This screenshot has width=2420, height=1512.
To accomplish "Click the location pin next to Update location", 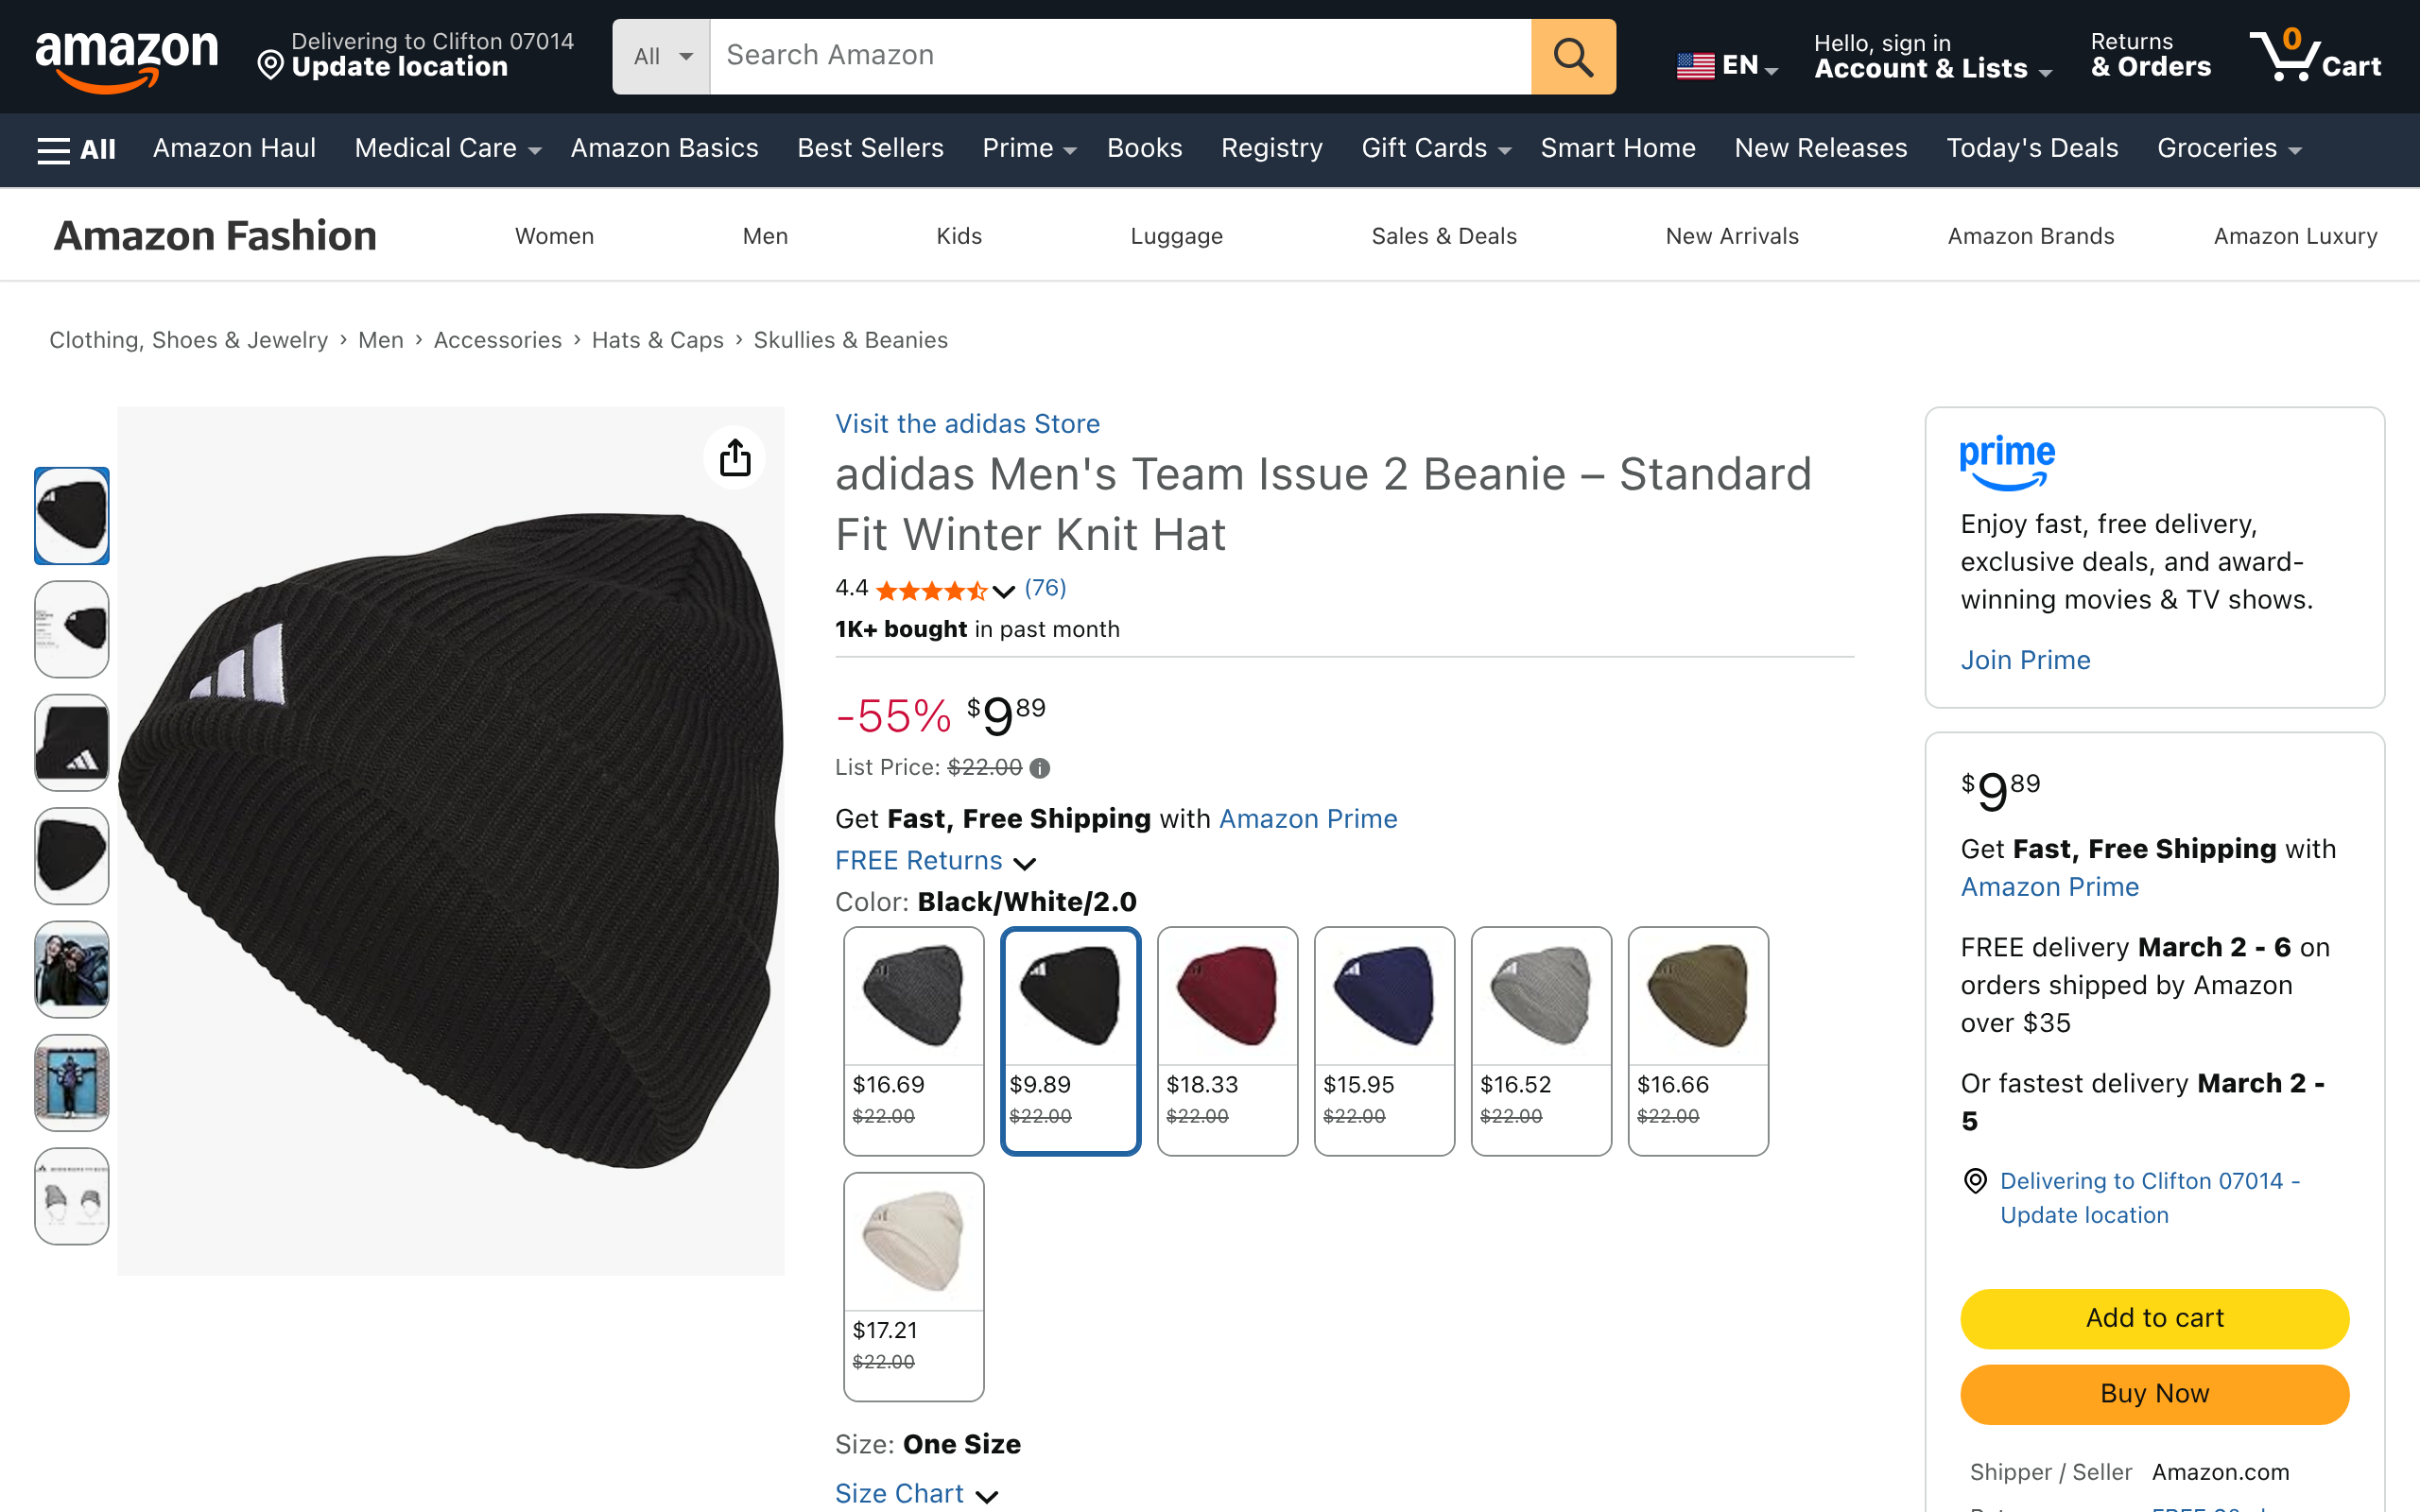I will [270, 66].
